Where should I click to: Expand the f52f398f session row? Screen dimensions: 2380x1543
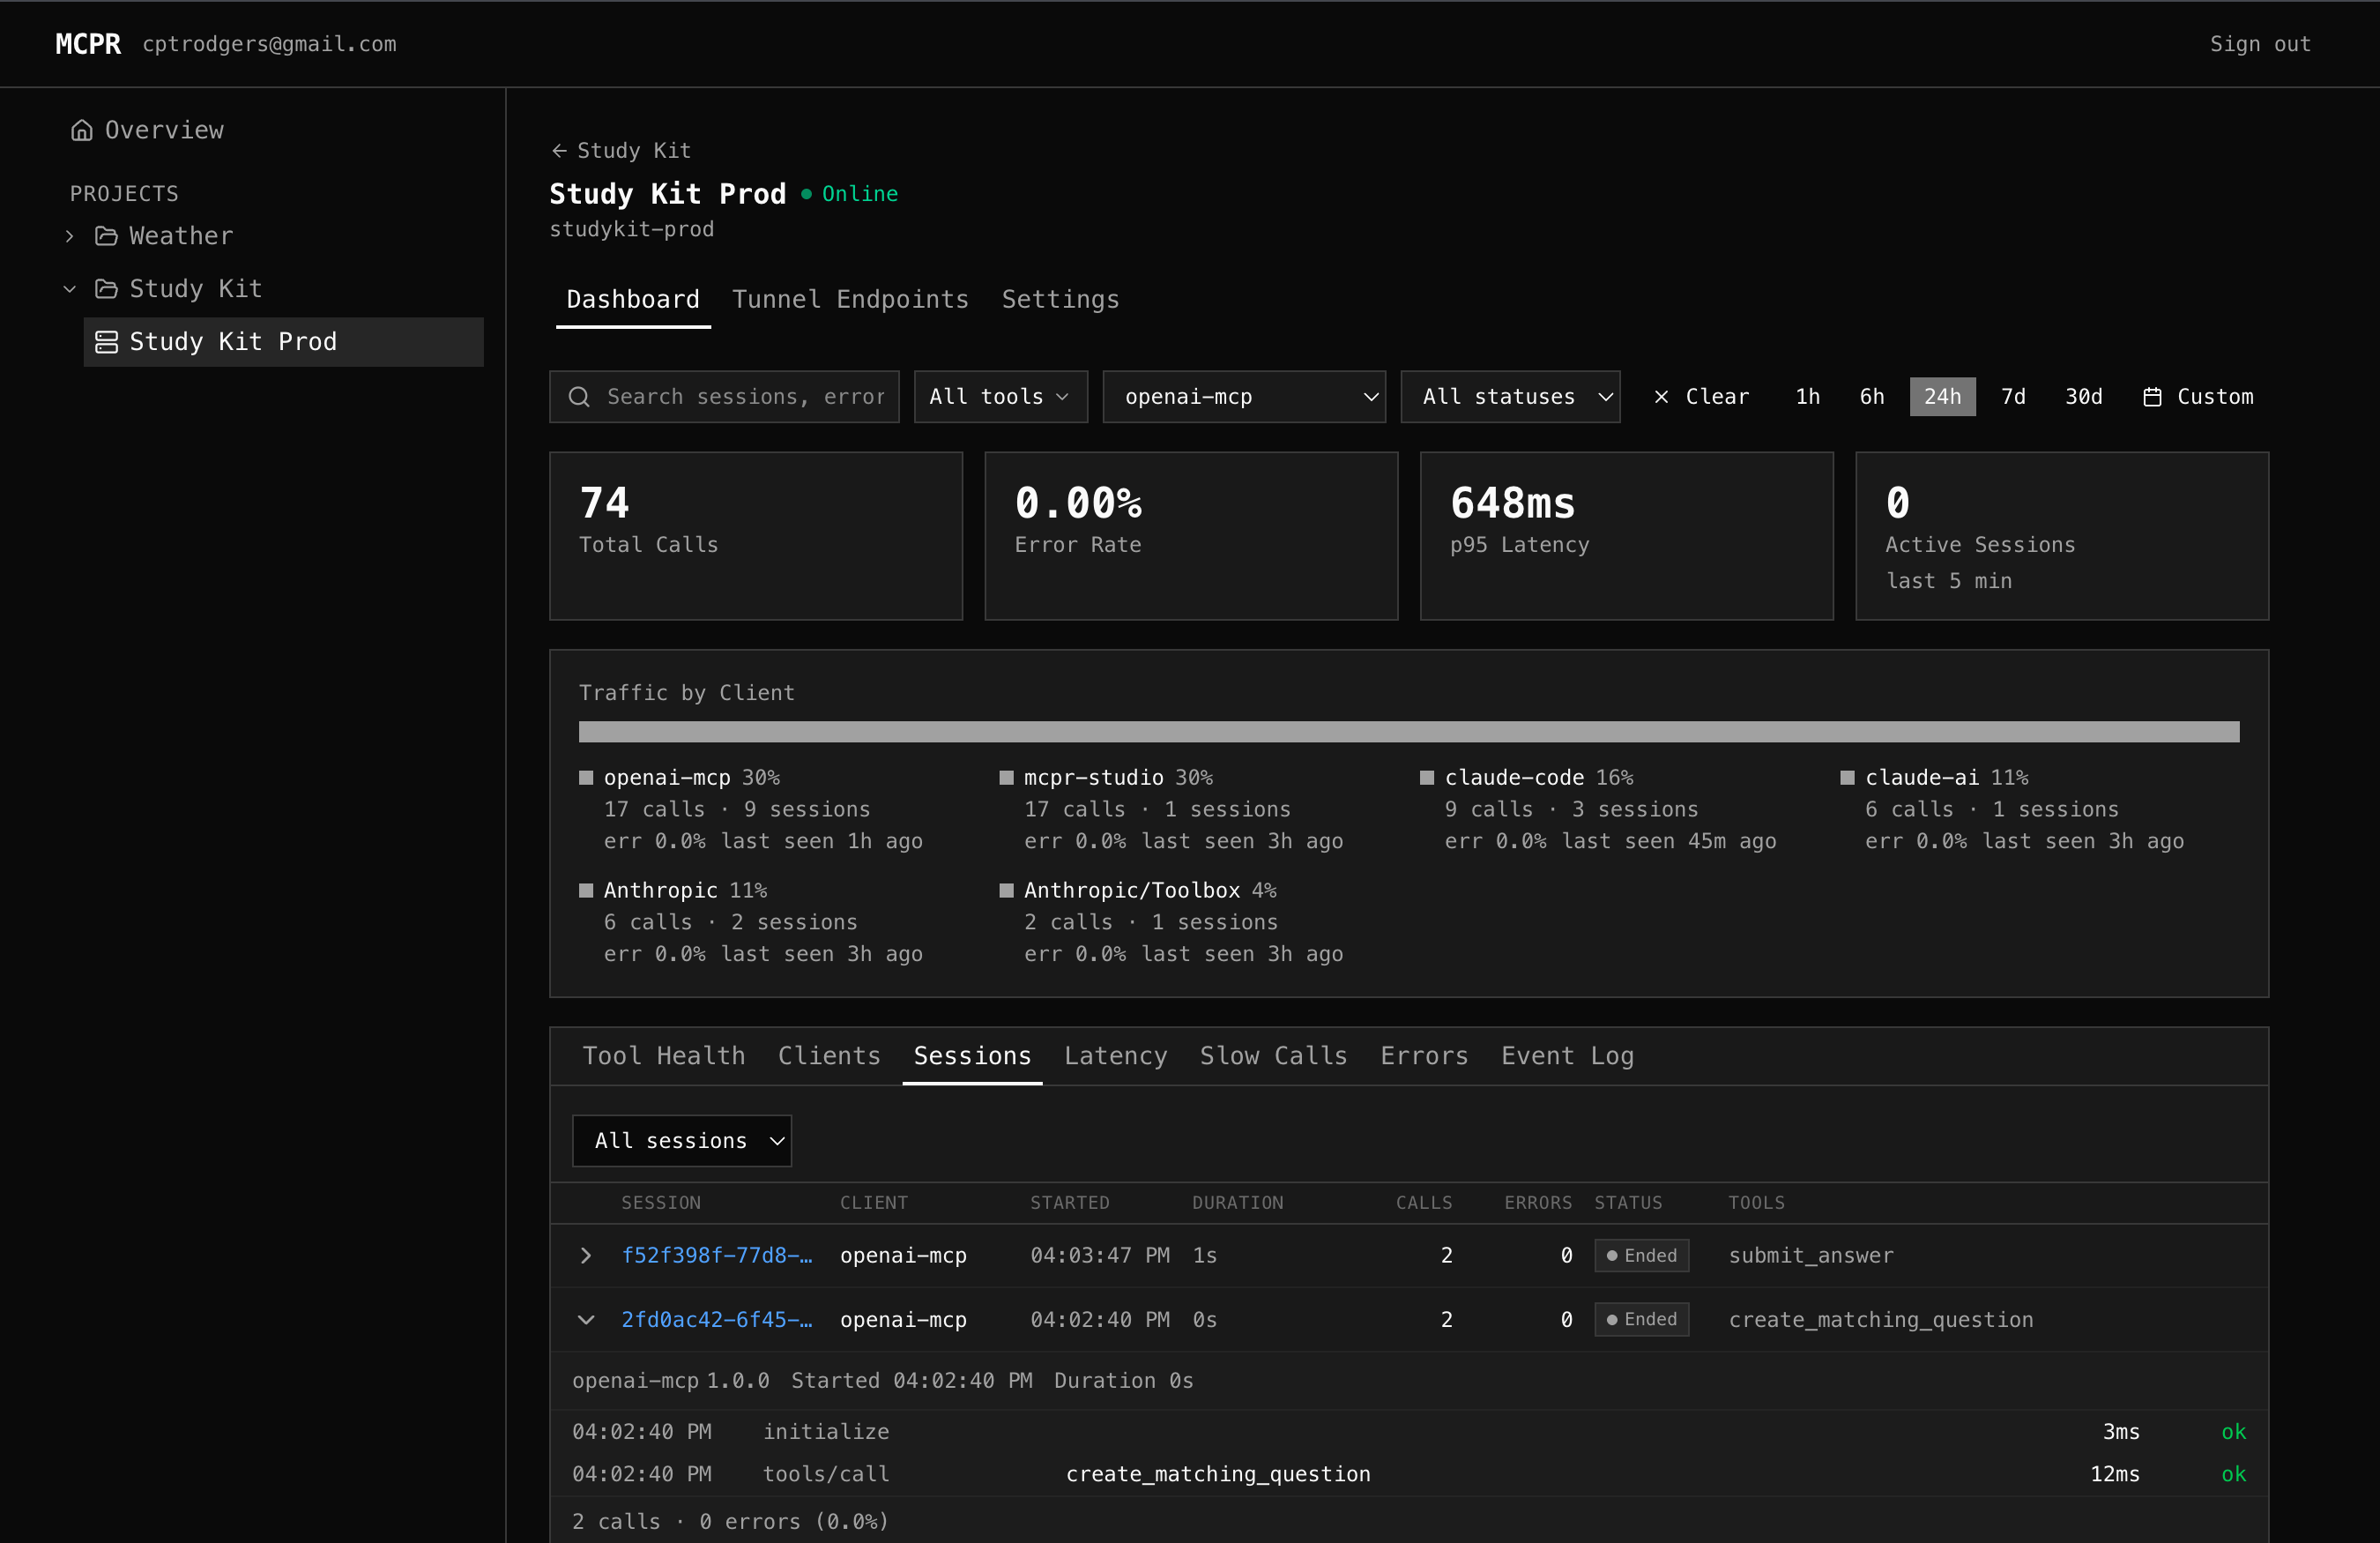coord(586,1256)
